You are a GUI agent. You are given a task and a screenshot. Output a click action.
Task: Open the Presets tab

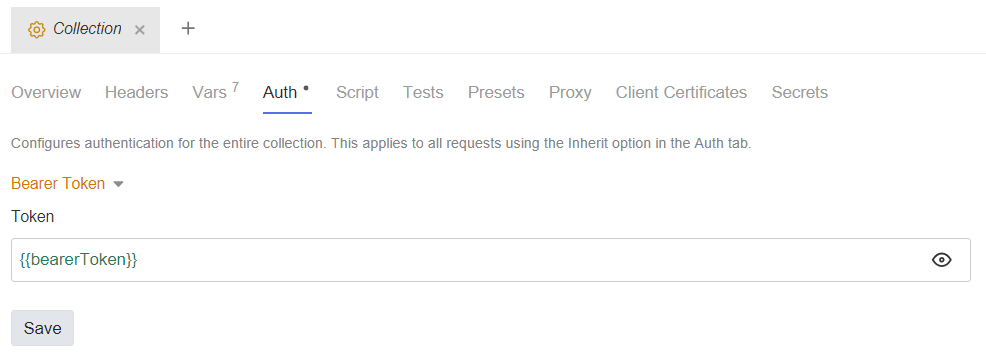coord(496,92)
